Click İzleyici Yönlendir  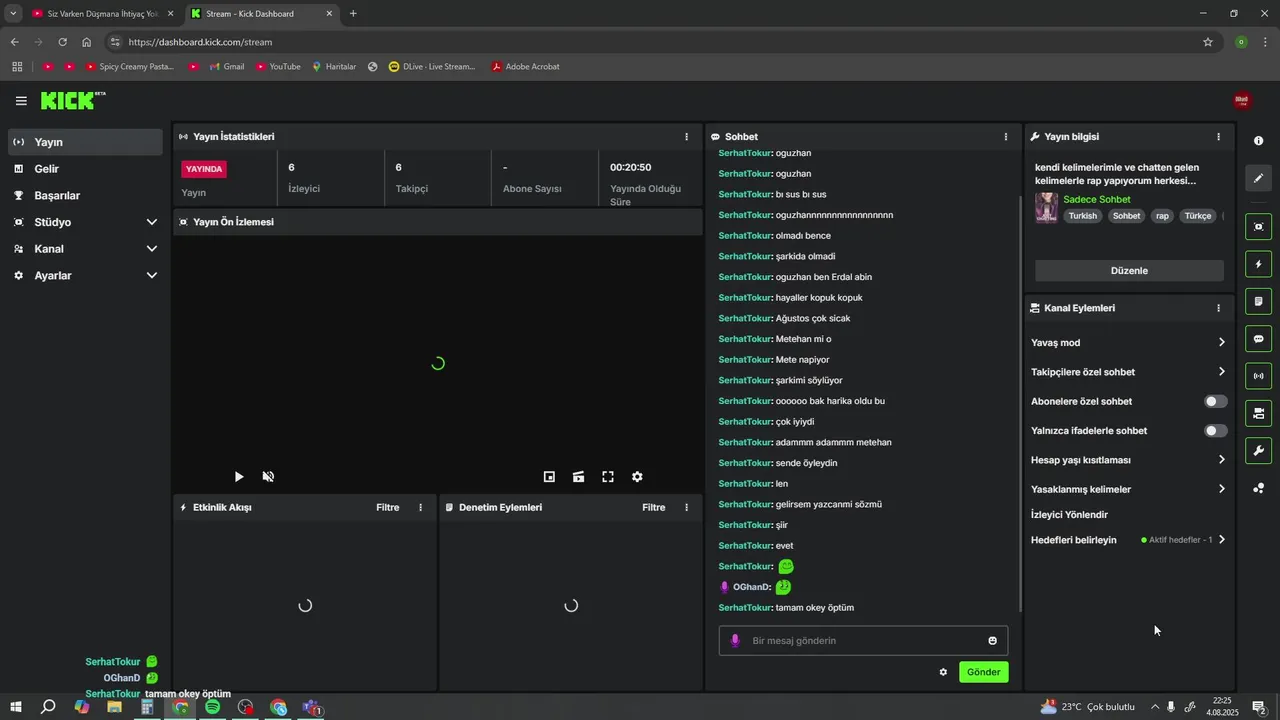(1069, 514)
